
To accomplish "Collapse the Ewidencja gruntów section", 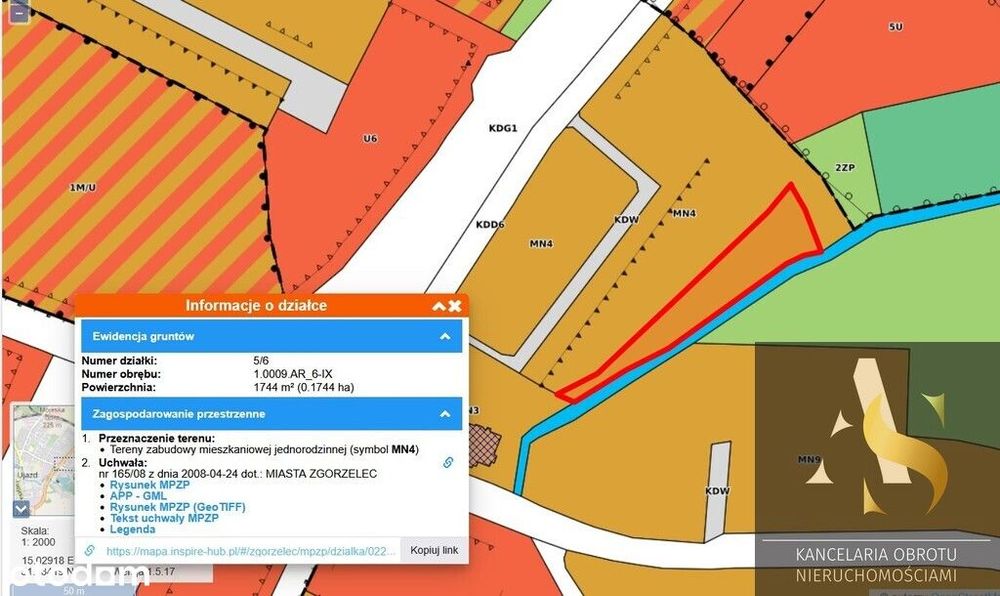I will pos(445,336).
